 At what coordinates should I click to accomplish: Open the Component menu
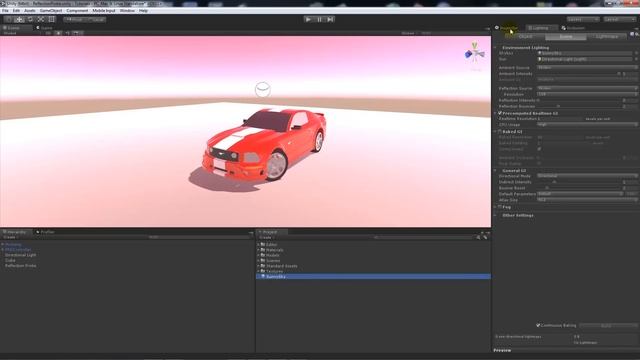77,11
